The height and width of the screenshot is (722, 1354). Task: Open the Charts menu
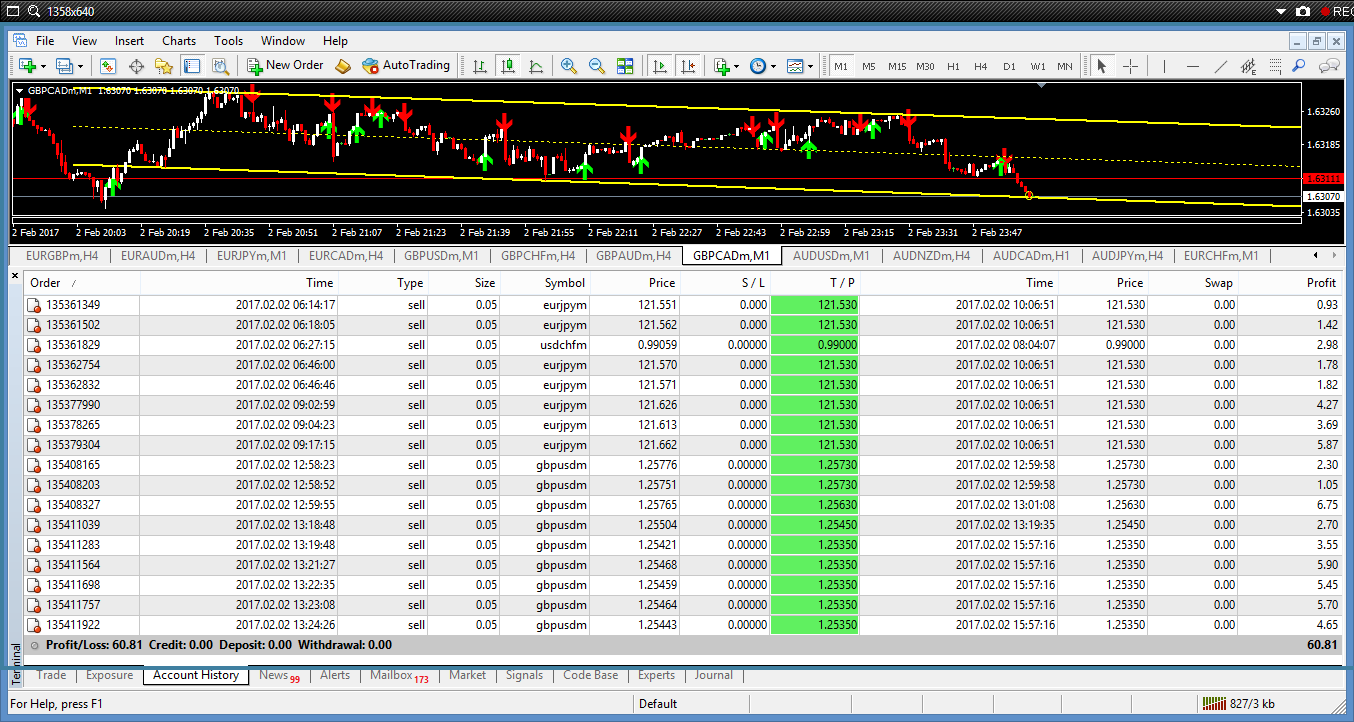coord(179,41)
